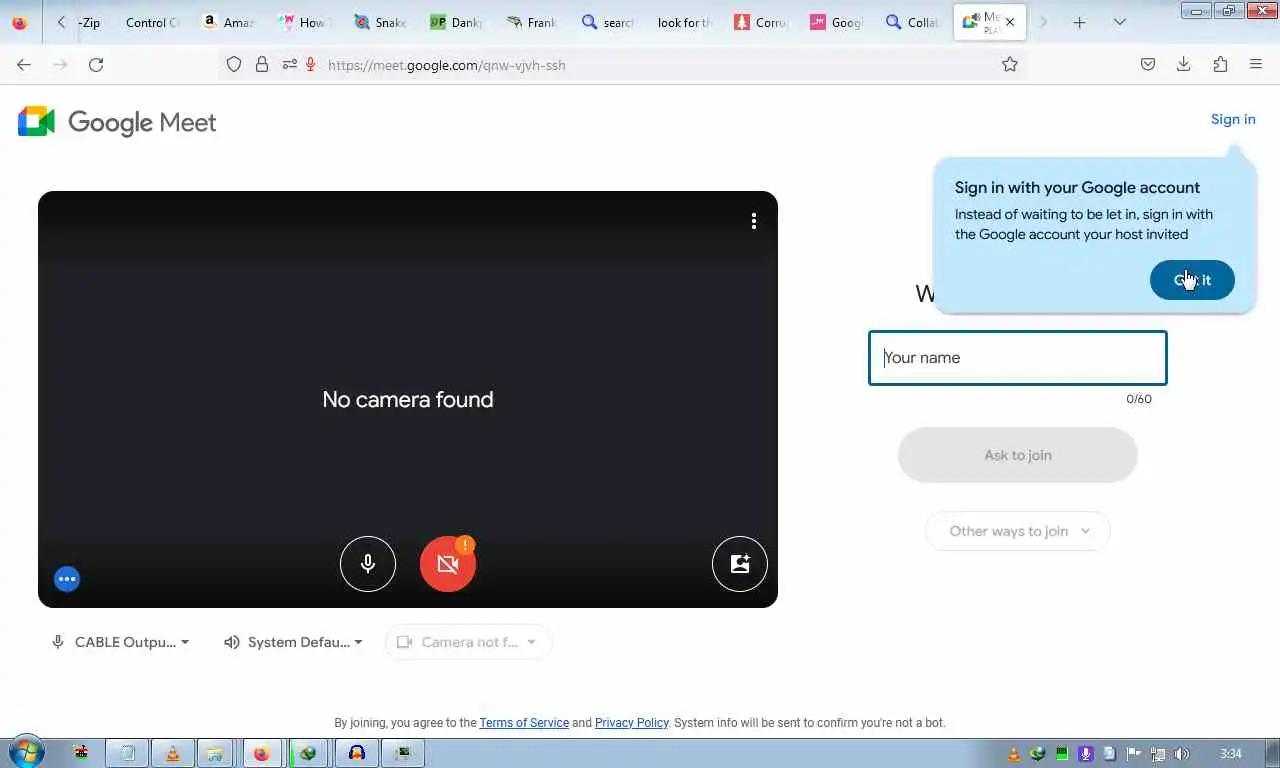
Task: Open the Firefox hamburger menu
Action: (x=1256, y=65)
